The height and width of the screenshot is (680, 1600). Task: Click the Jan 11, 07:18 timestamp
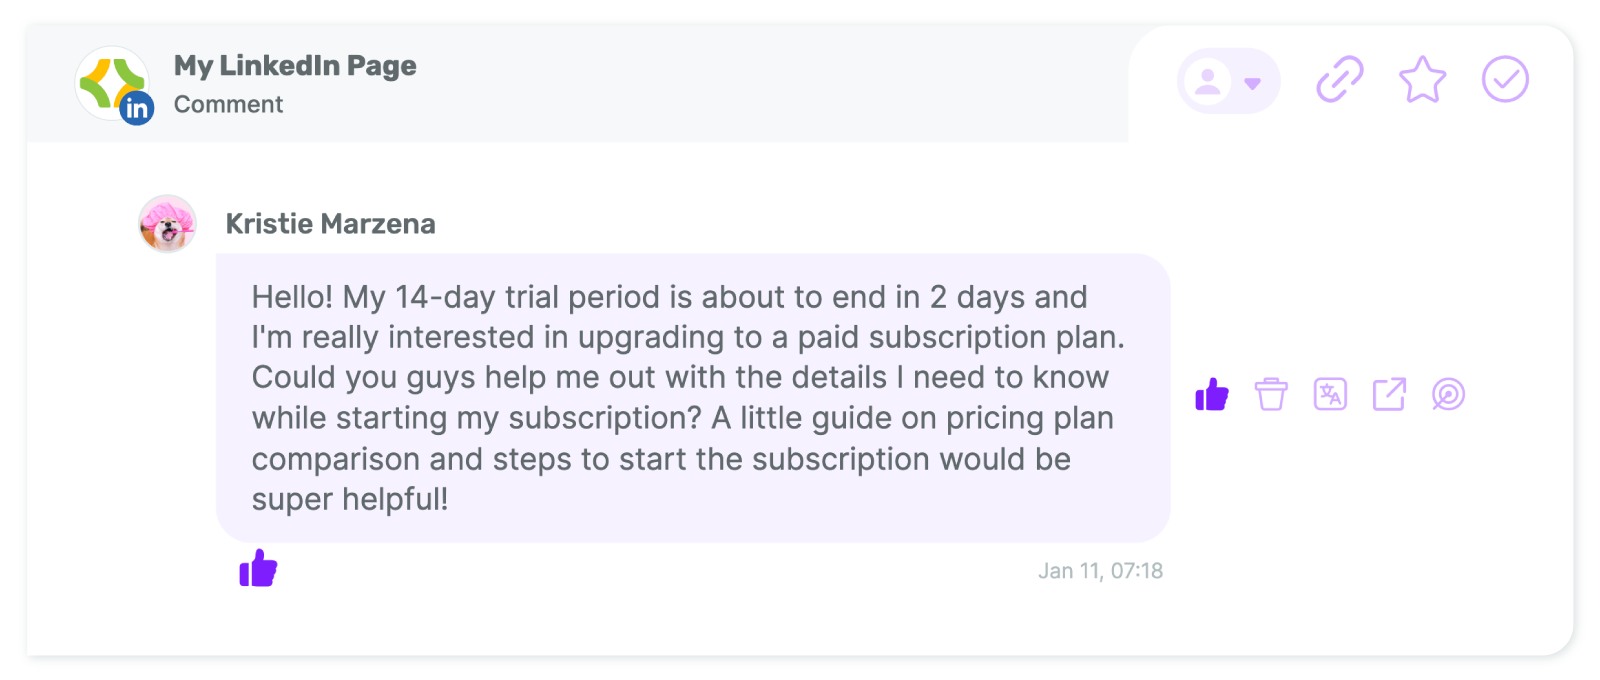tap(1100, 571)
